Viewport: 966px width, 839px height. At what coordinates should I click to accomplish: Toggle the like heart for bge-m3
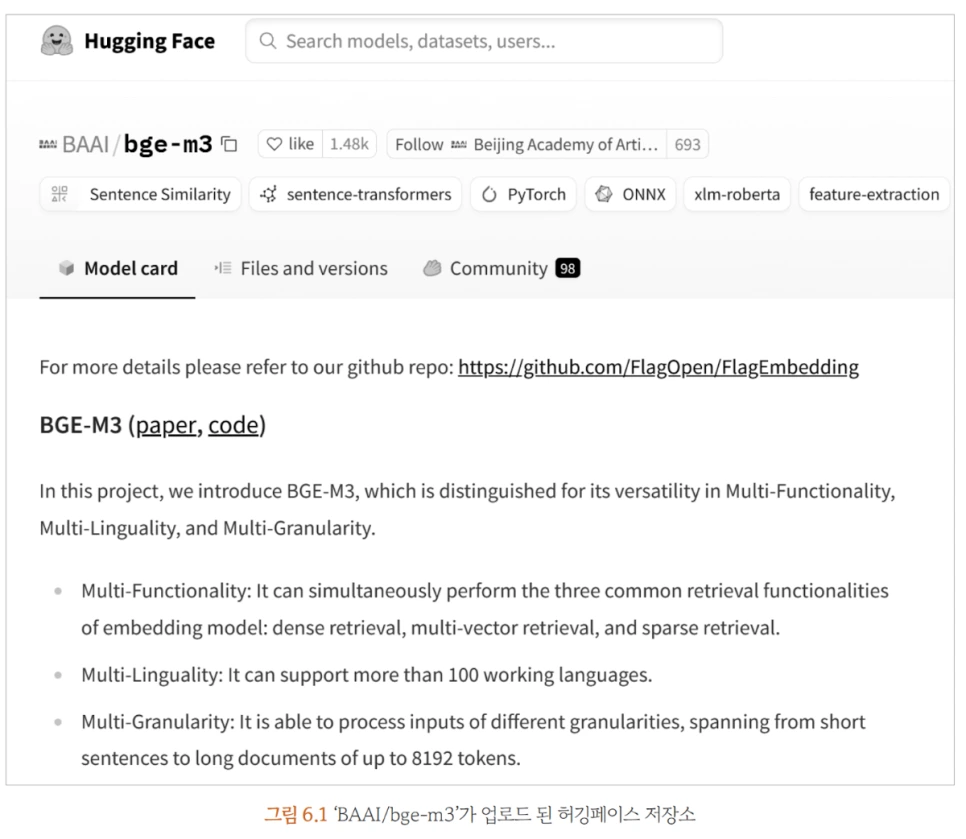(x=274, y=143)
